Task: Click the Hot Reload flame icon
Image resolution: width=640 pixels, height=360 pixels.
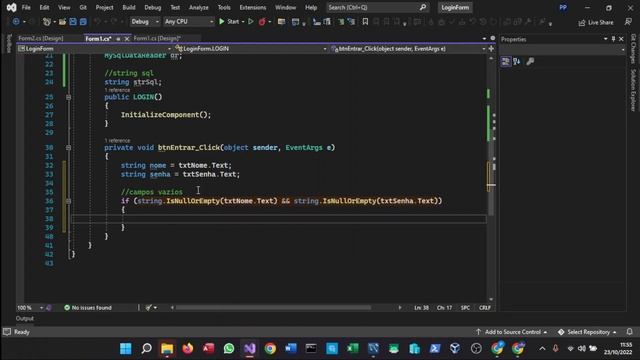Action: (x=262, y=22)
